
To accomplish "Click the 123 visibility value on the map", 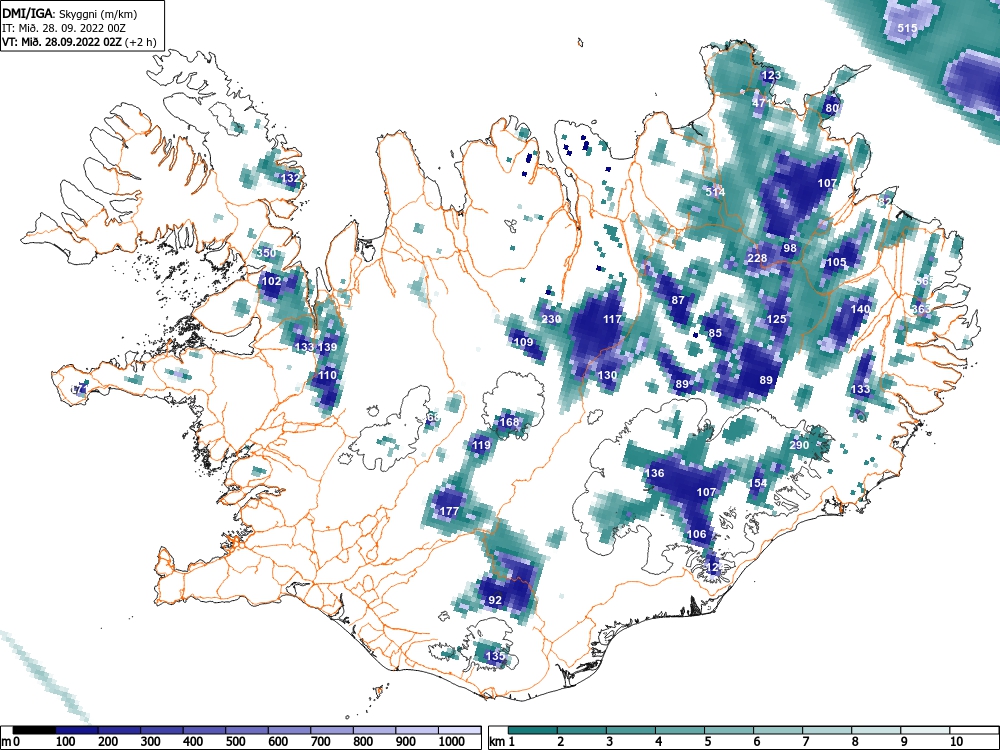I will pyautogui.click(x=771, y=75).
